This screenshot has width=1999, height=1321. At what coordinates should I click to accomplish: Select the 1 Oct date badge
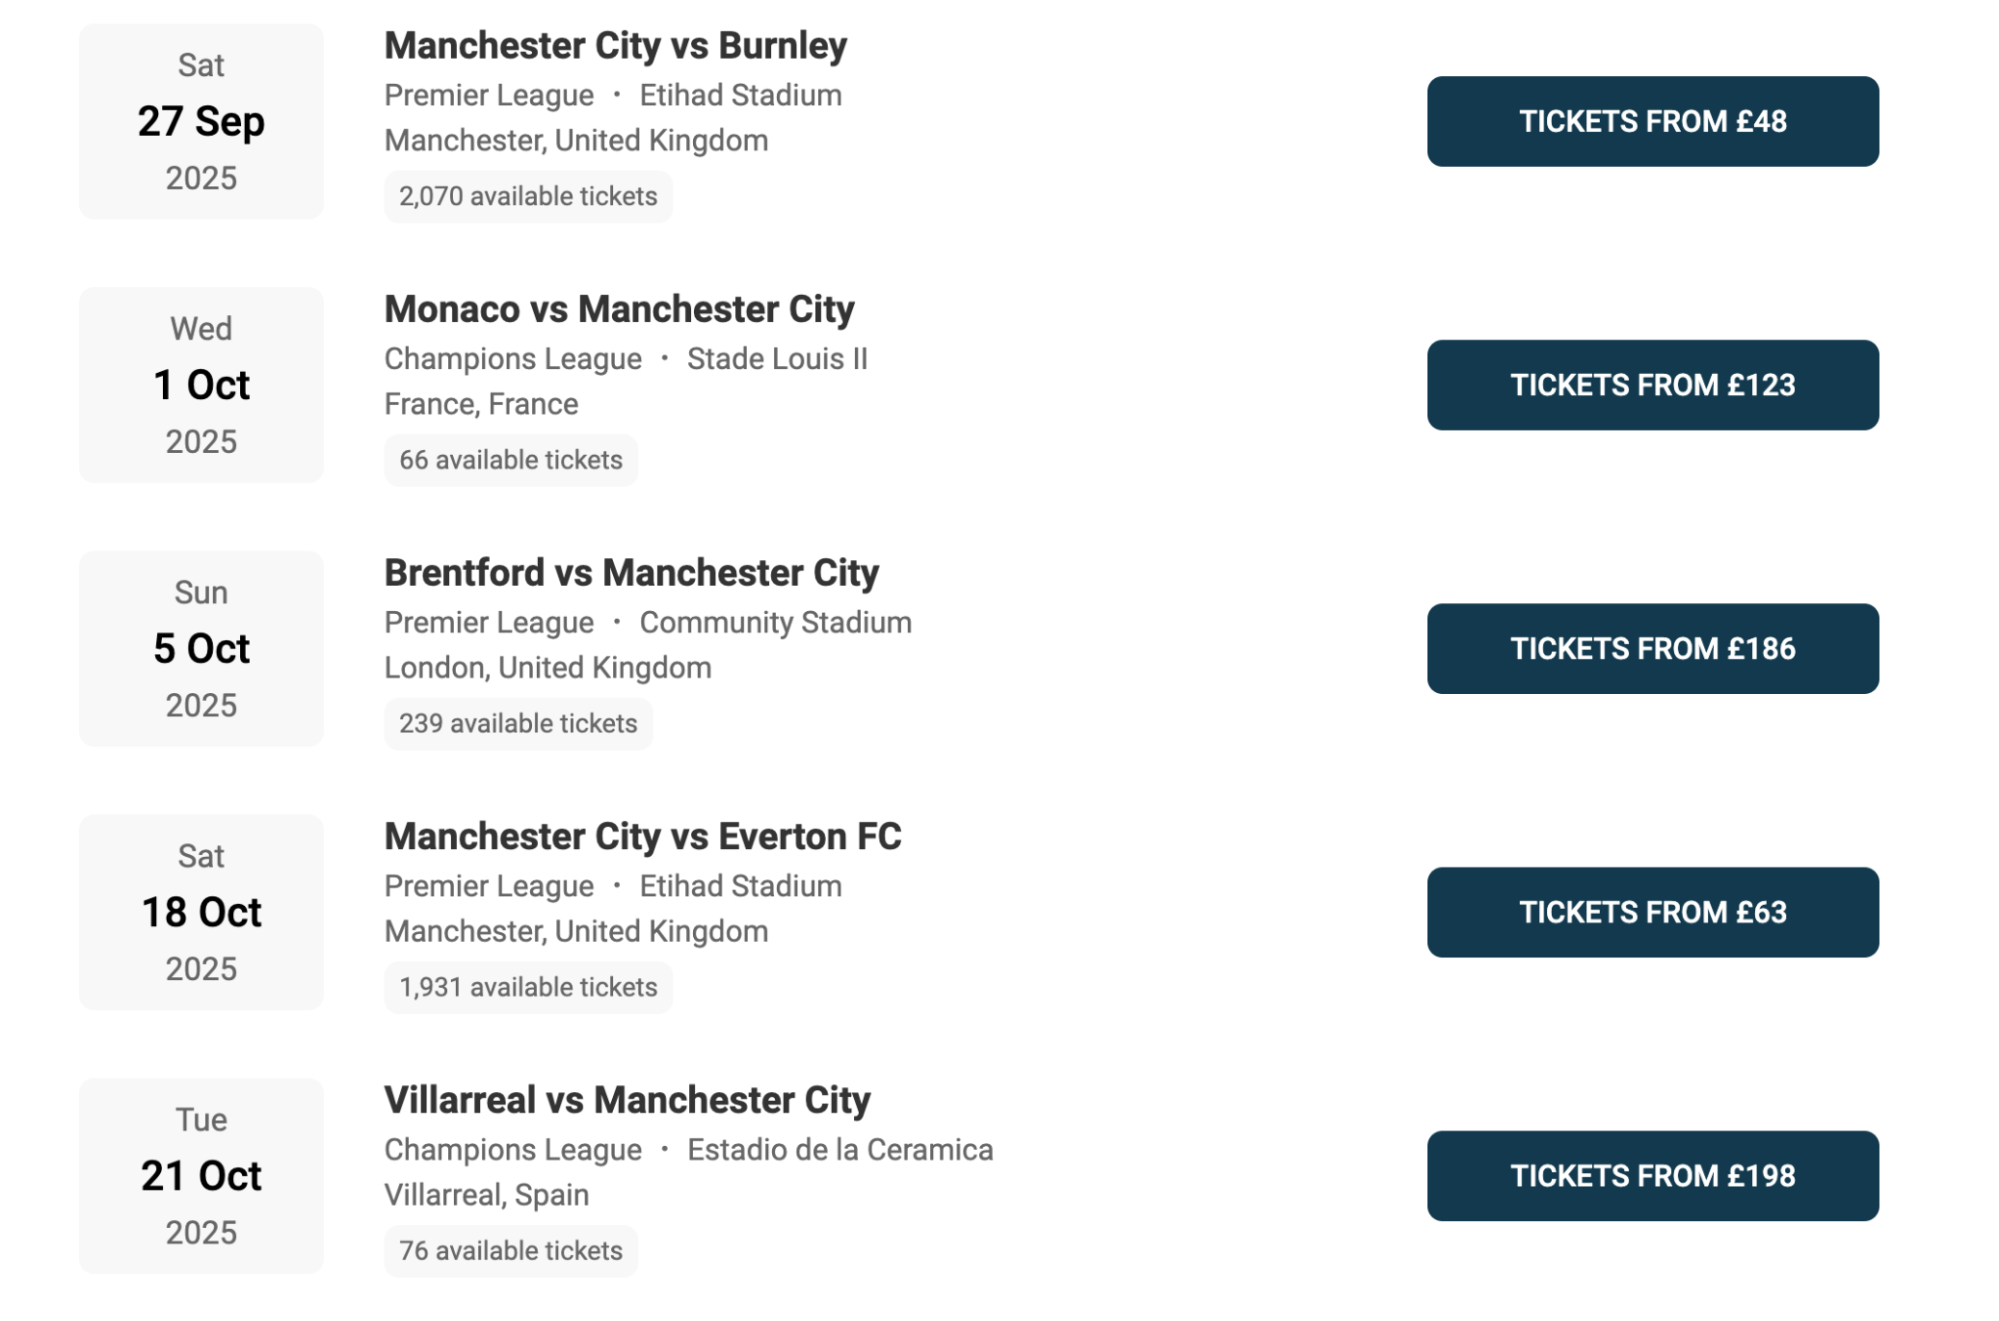point(200,385)
